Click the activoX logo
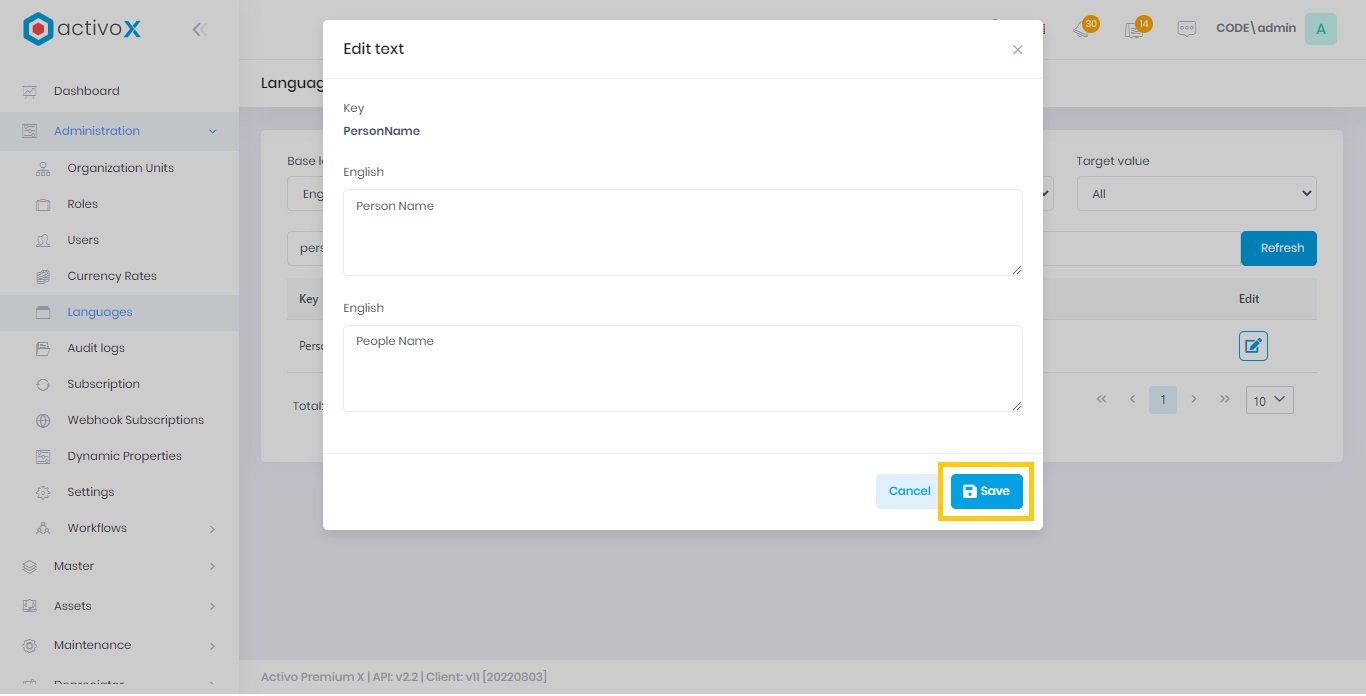The width and height of the screenshot is (1366, 696). pos(82,29)
